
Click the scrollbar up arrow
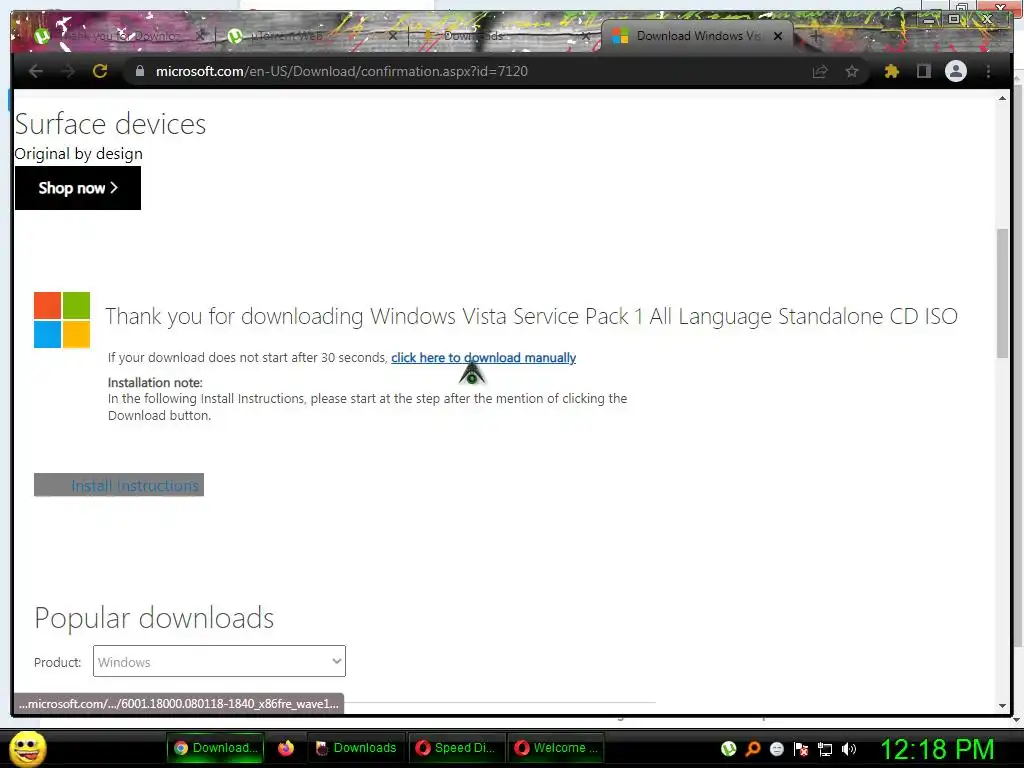[x=1002, y=99]
